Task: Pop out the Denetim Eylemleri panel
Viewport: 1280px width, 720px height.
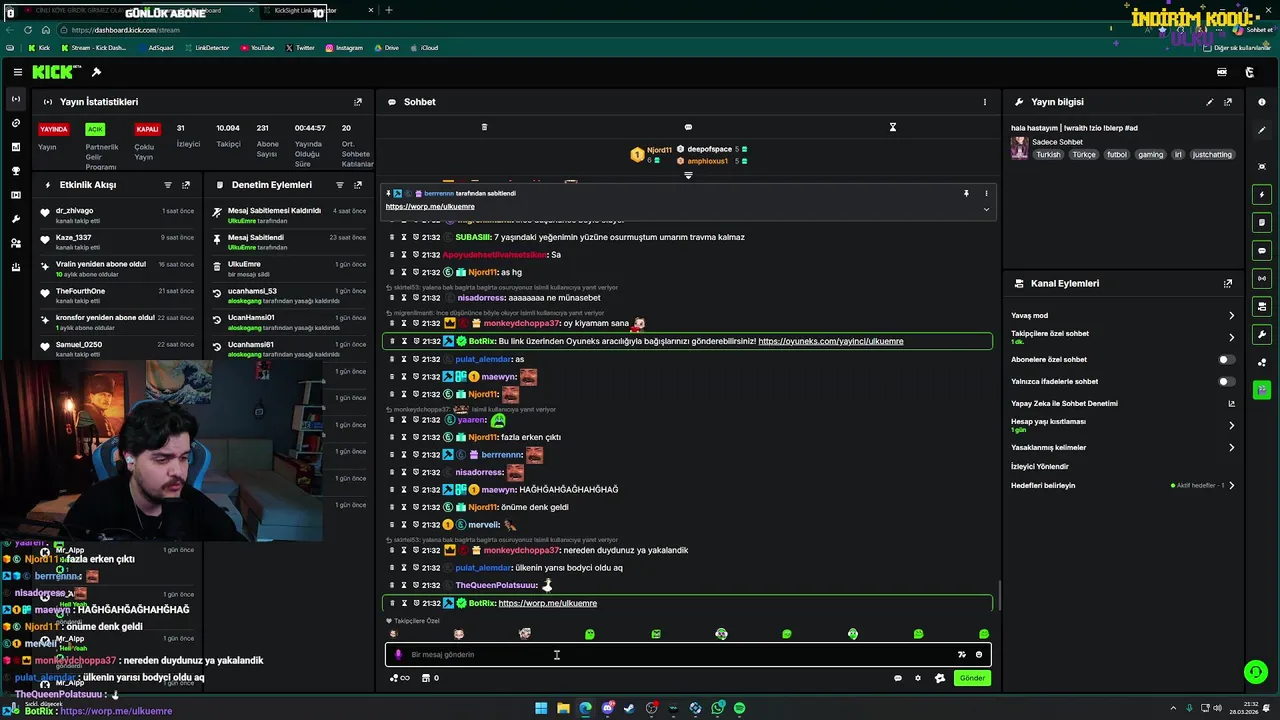Action: (358, 185)
